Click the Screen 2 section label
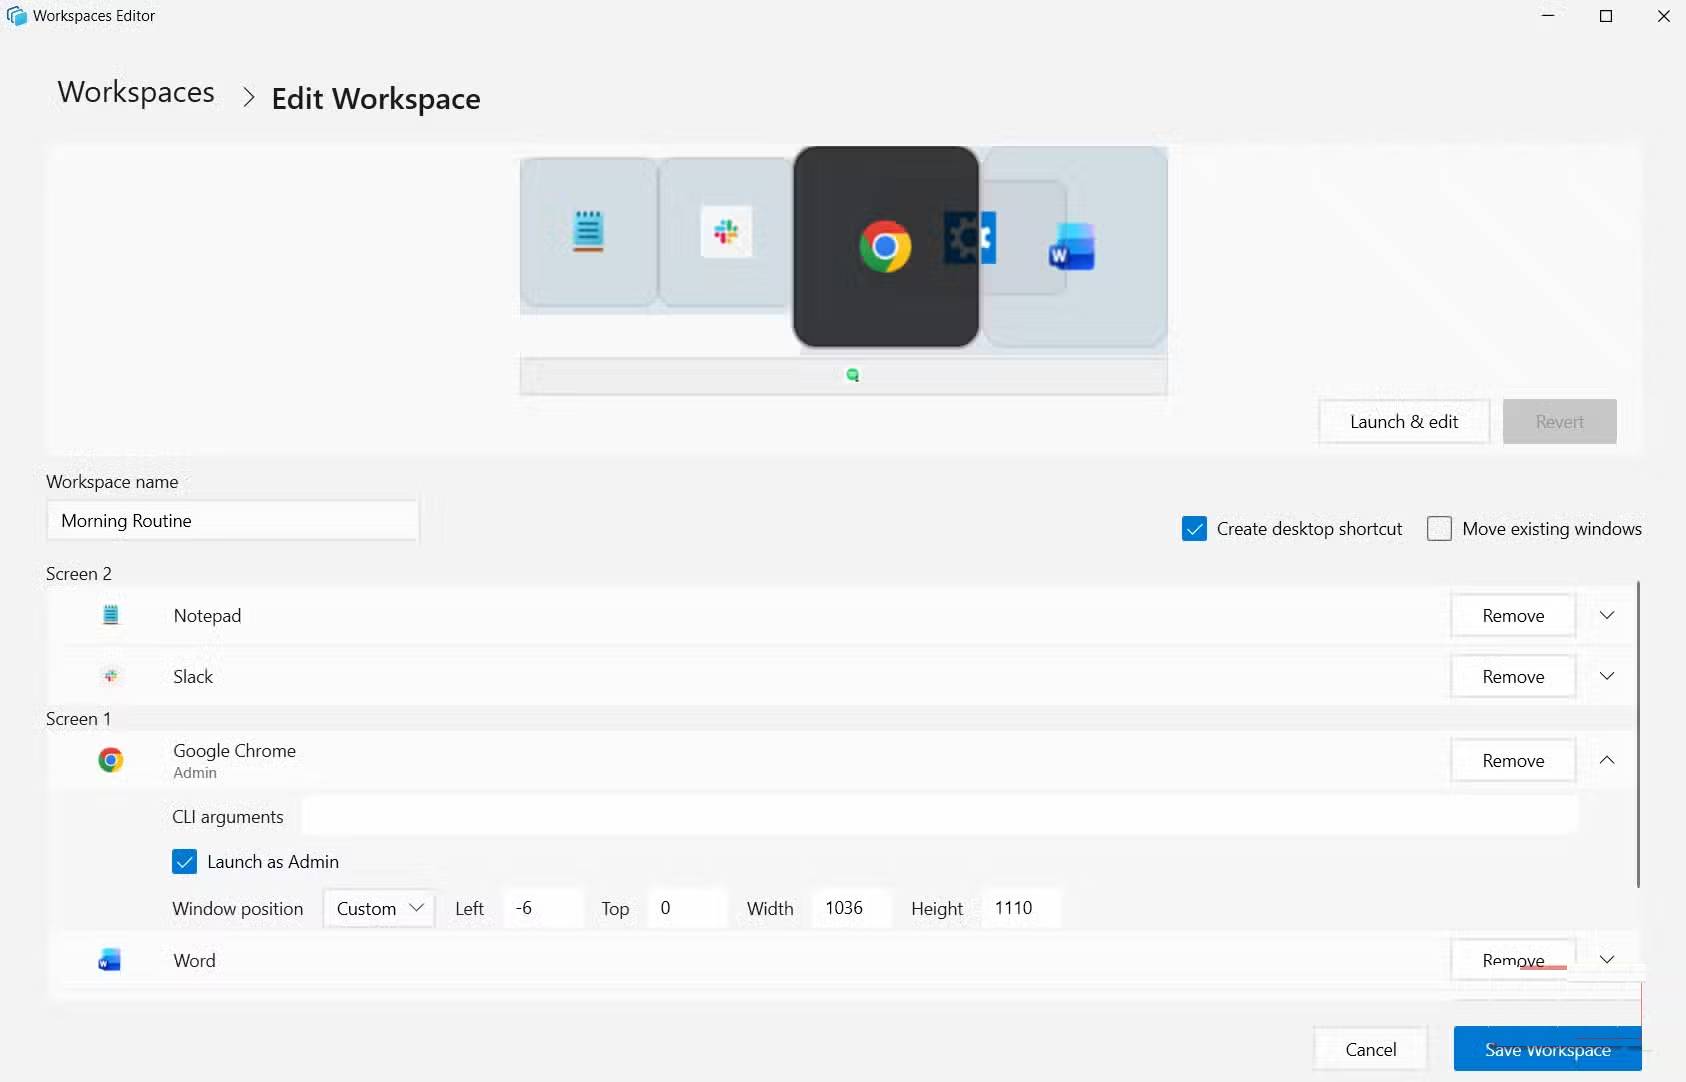The width and height of the screenshot is (1686, 1082). click(x=79, y=573)
